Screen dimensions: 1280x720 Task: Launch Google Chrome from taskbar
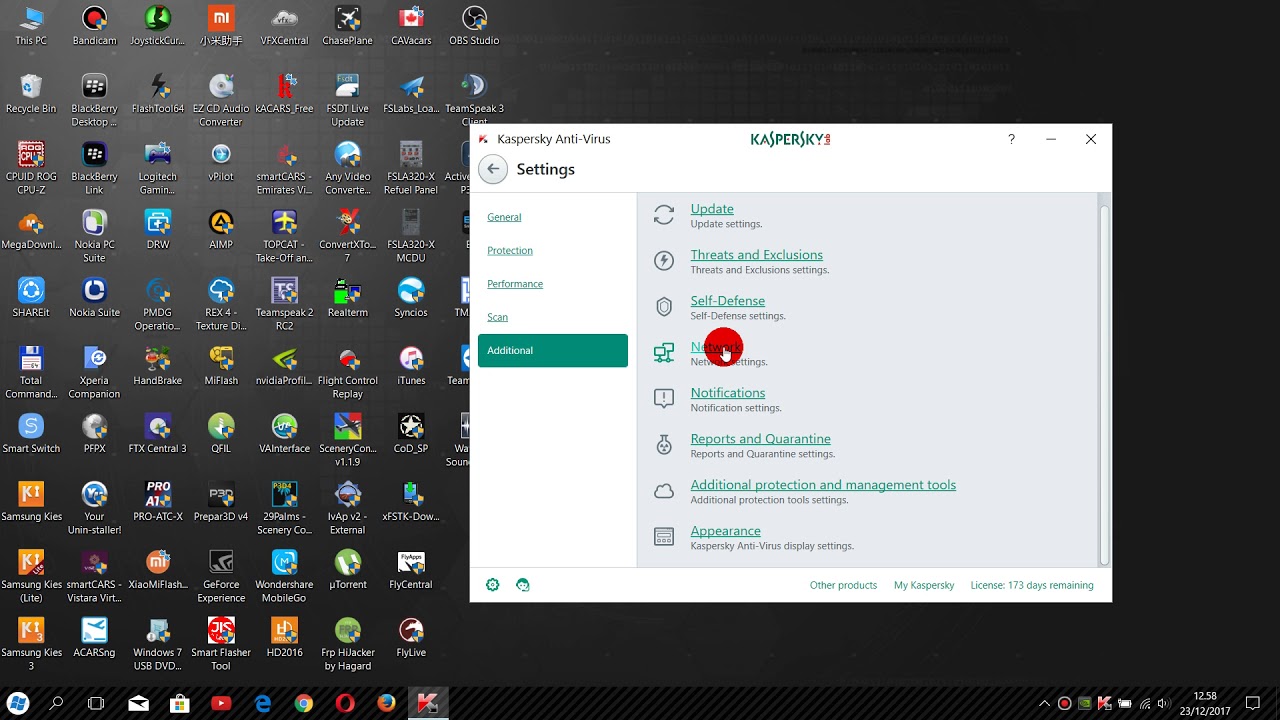point(303,704)
